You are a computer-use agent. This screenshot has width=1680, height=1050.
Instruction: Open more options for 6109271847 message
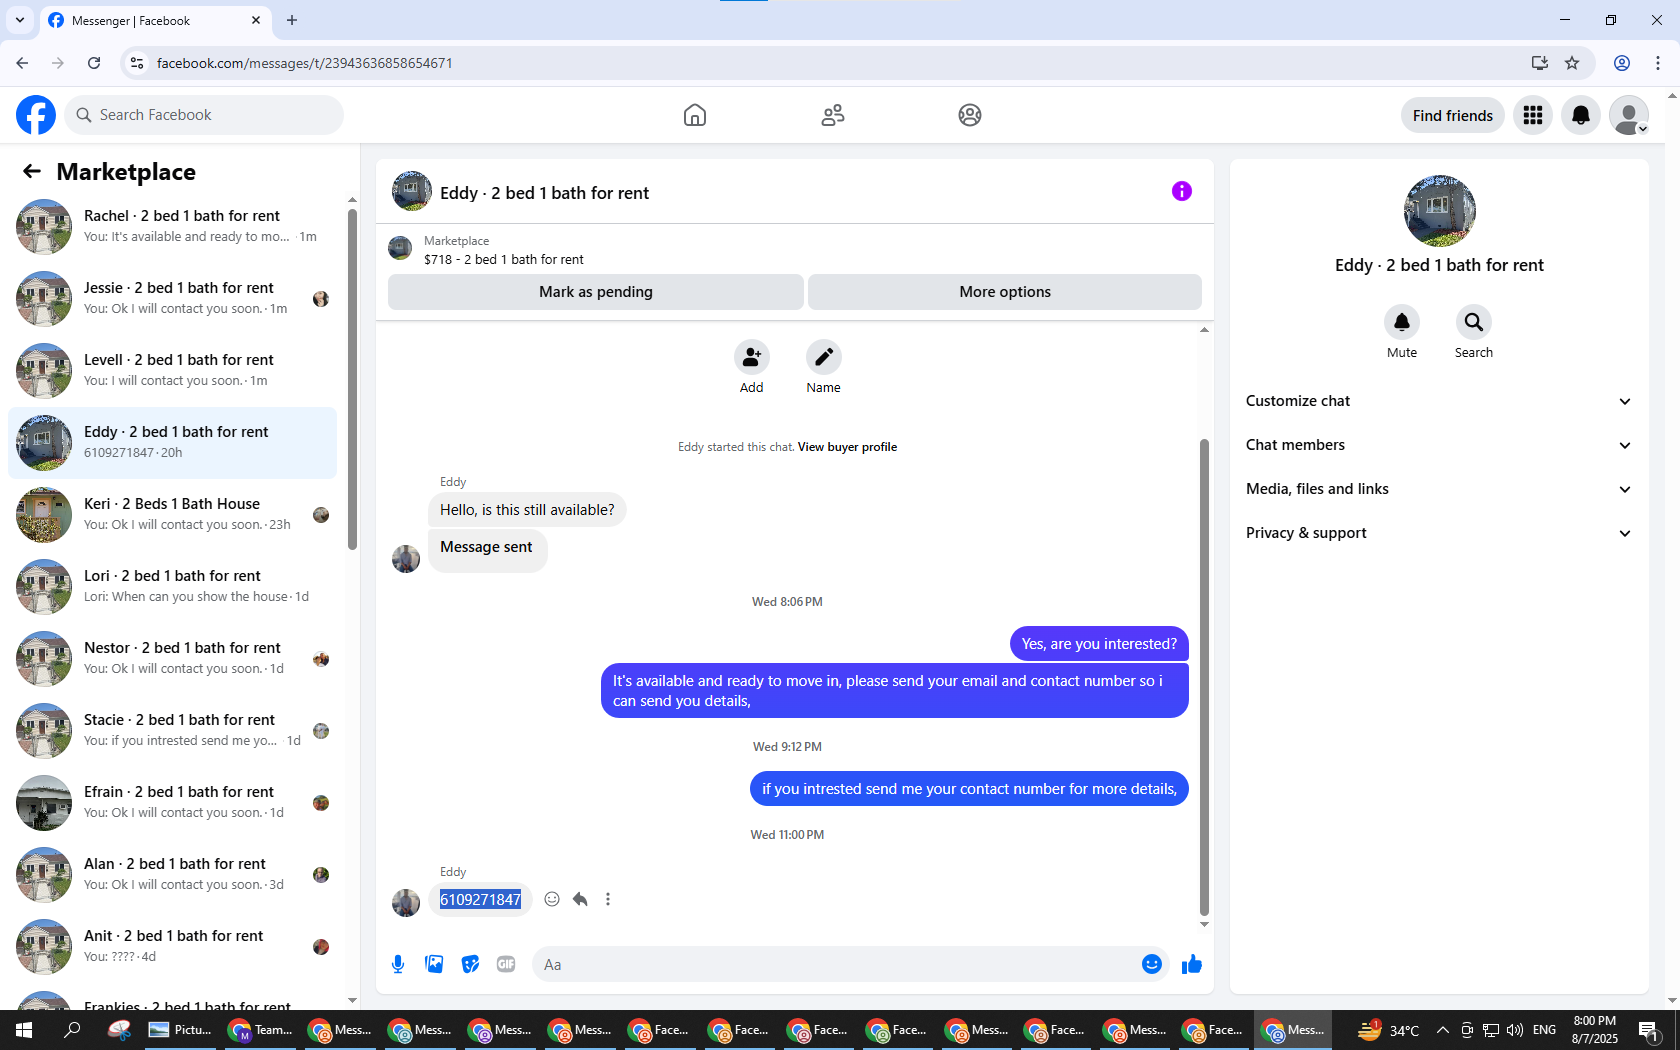[x=608, y=899]
